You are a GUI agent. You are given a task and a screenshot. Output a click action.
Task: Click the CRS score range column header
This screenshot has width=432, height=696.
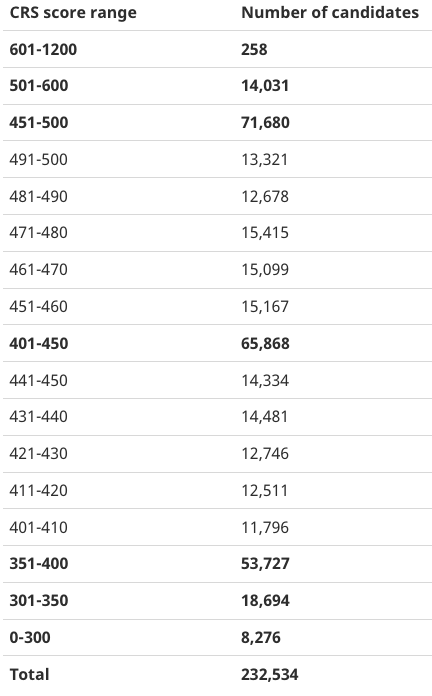(73, 13)
